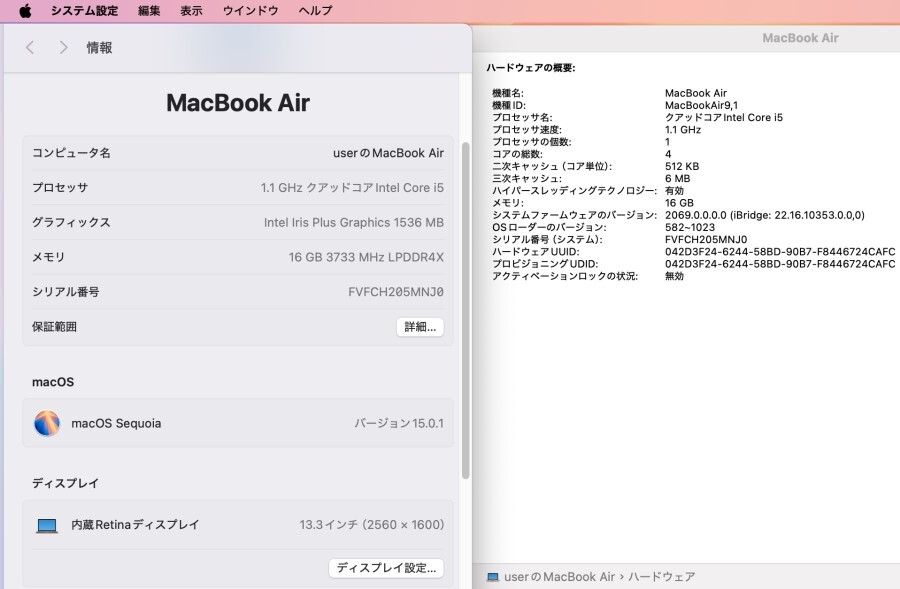
Task: Select ハードウェア in the path bar
Action: 661,577
